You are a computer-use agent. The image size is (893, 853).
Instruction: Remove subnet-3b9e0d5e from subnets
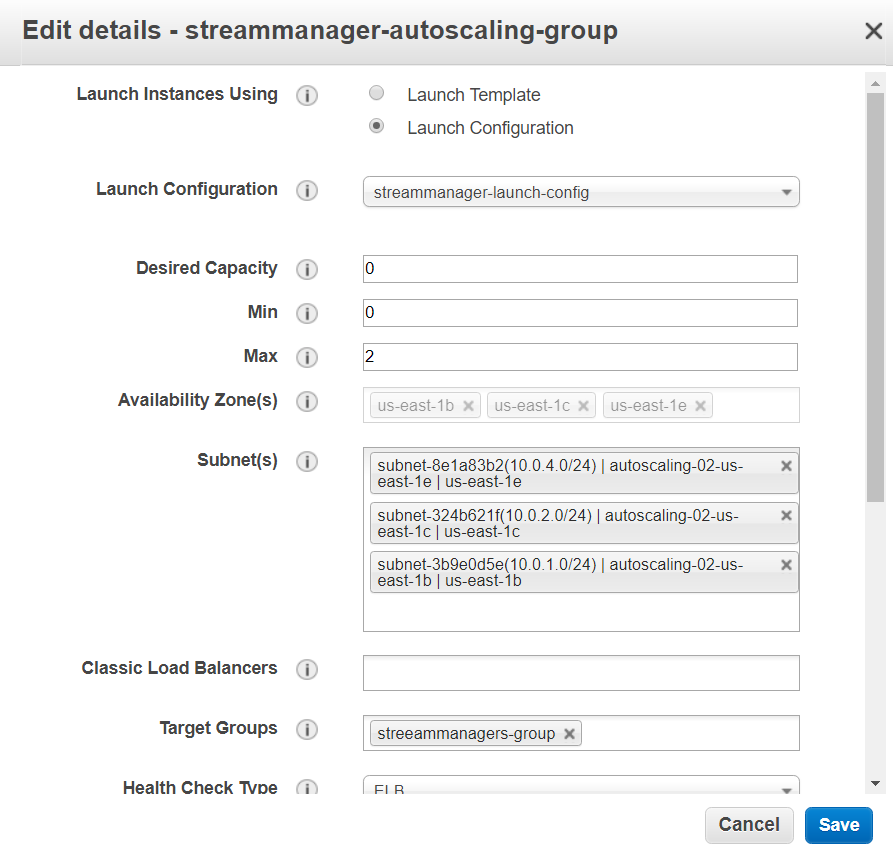pos(786,565)
